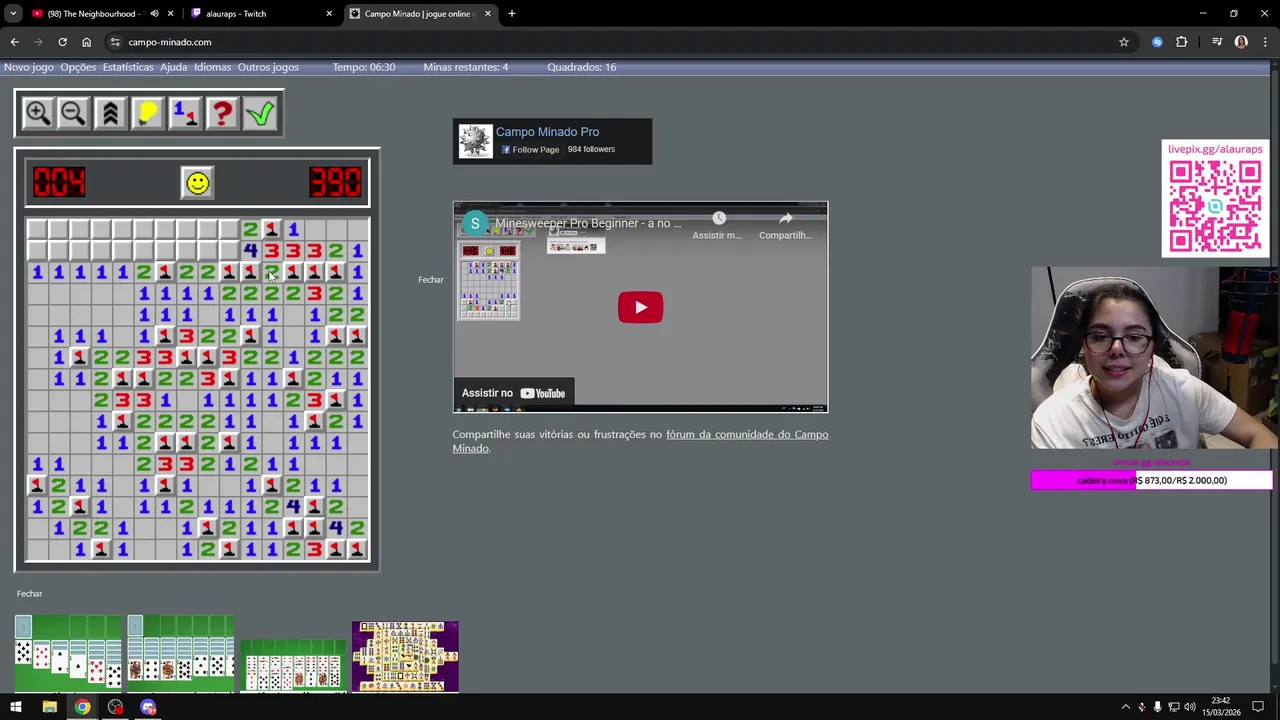The width and height of the screenshot is (1280, 720).
Task: Open the Chrome three-dot menu
Action: click(1265, 42)
